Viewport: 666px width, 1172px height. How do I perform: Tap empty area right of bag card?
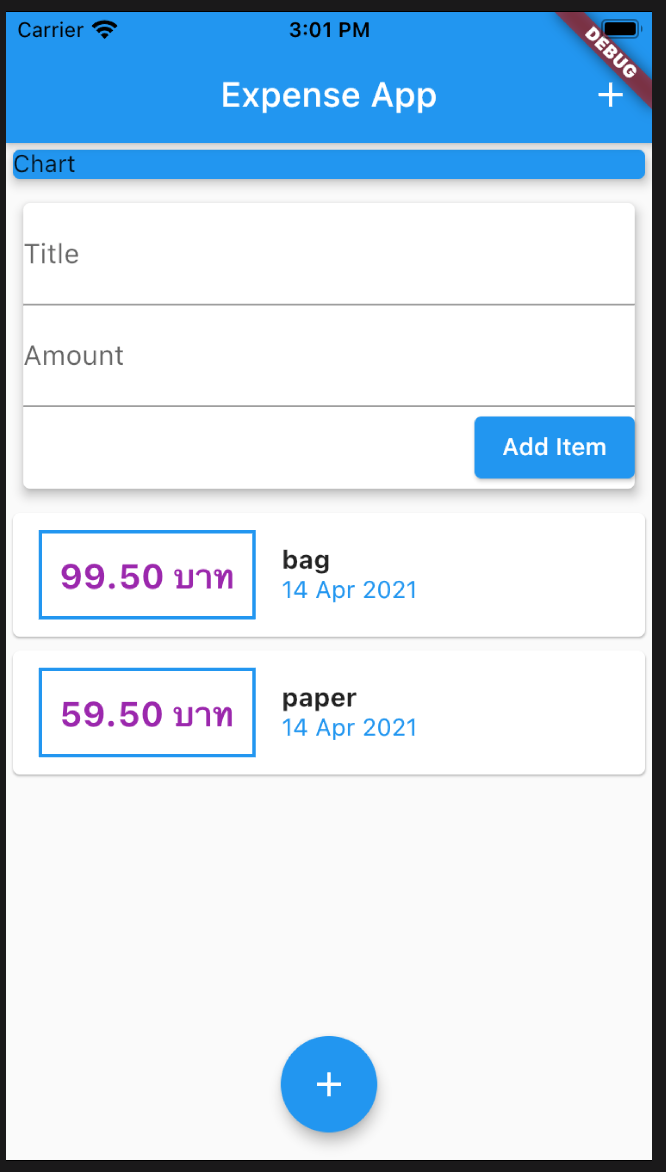click(540, 575)
